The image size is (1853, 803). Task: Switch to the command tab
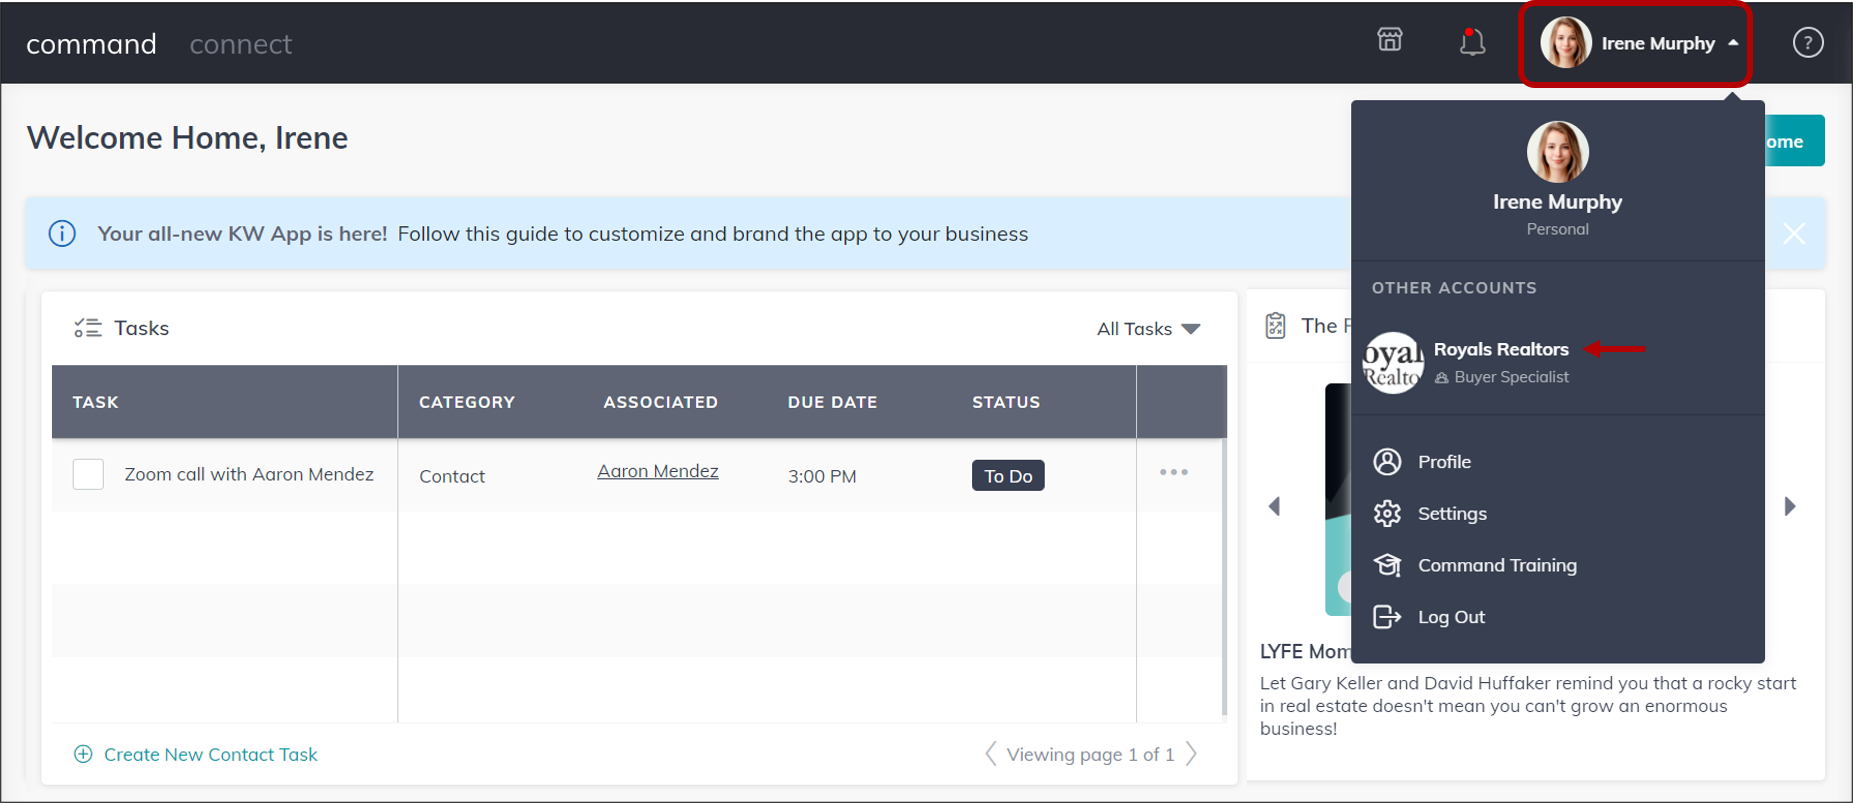(91, 44)
